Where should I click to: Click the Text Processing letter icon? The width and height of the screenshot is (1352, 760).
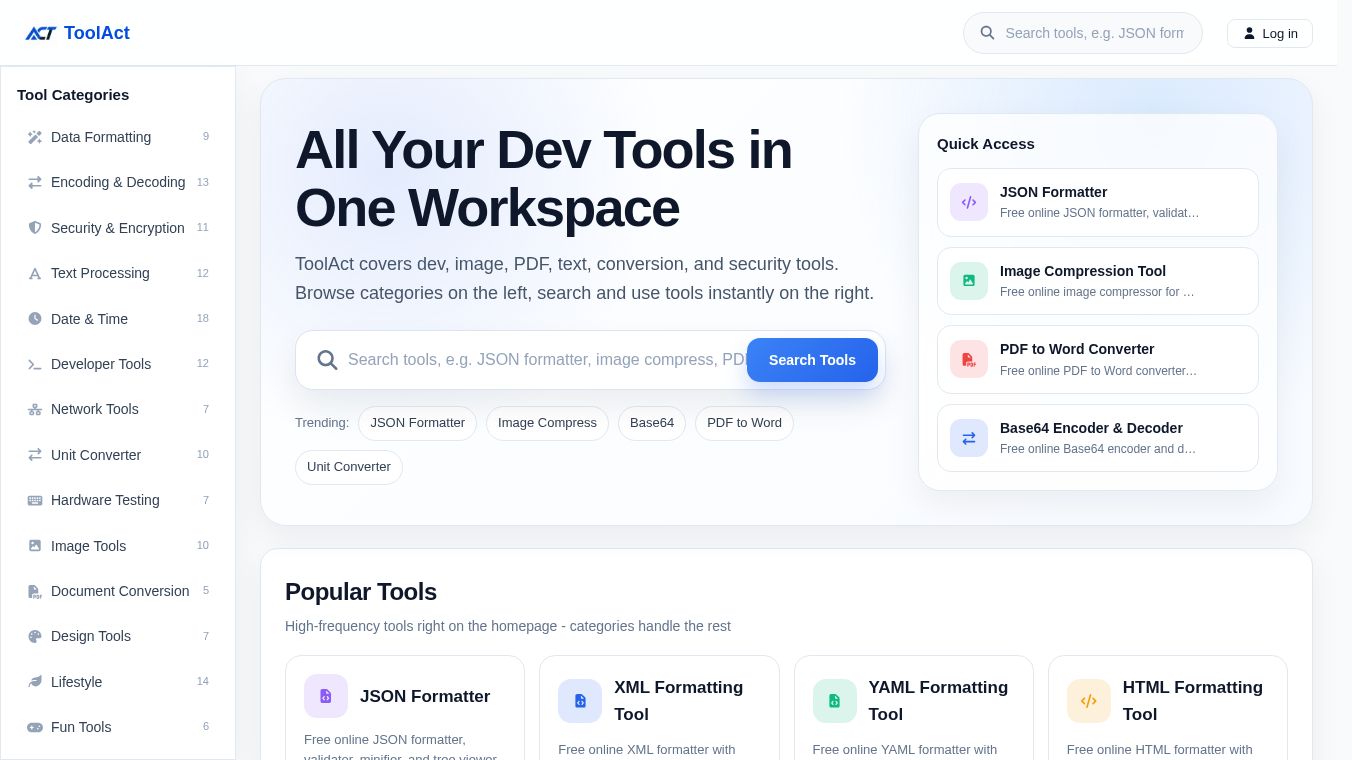pyautogui.click(x=35, y=273)
